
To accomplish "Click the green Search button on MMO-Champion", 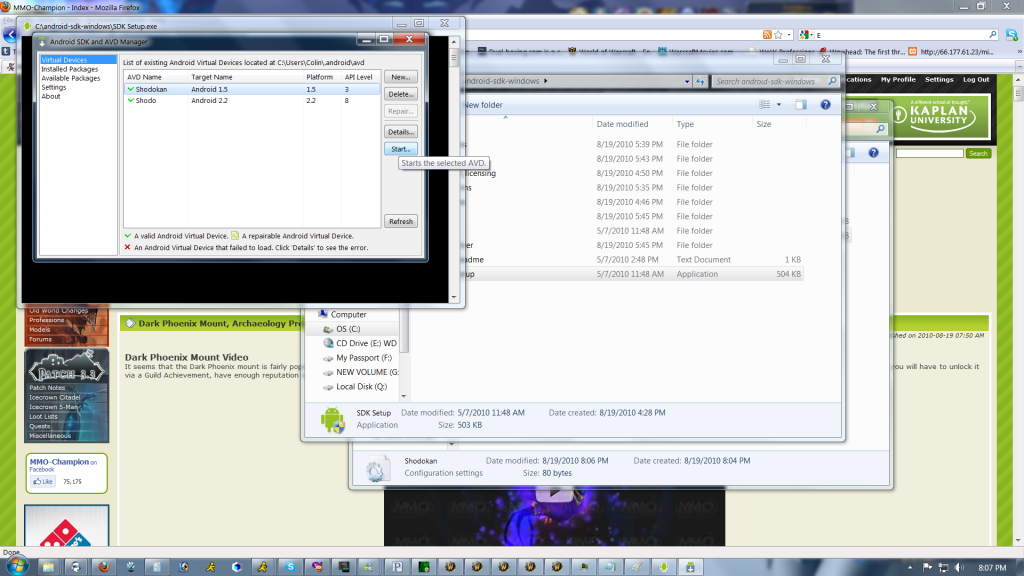I will 978,153.
